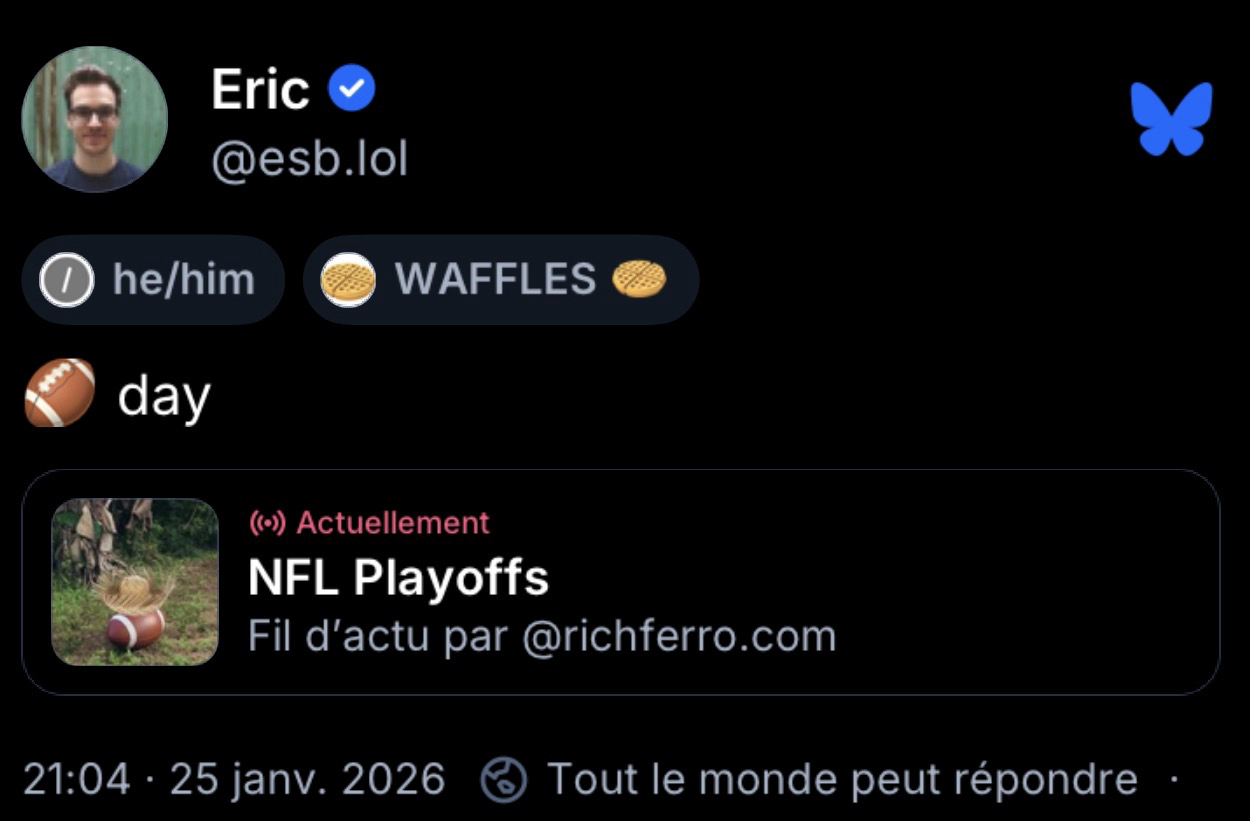Open Eric's profile avatar photo
This screenshot has width=1250, height=821.
[94, 119]
